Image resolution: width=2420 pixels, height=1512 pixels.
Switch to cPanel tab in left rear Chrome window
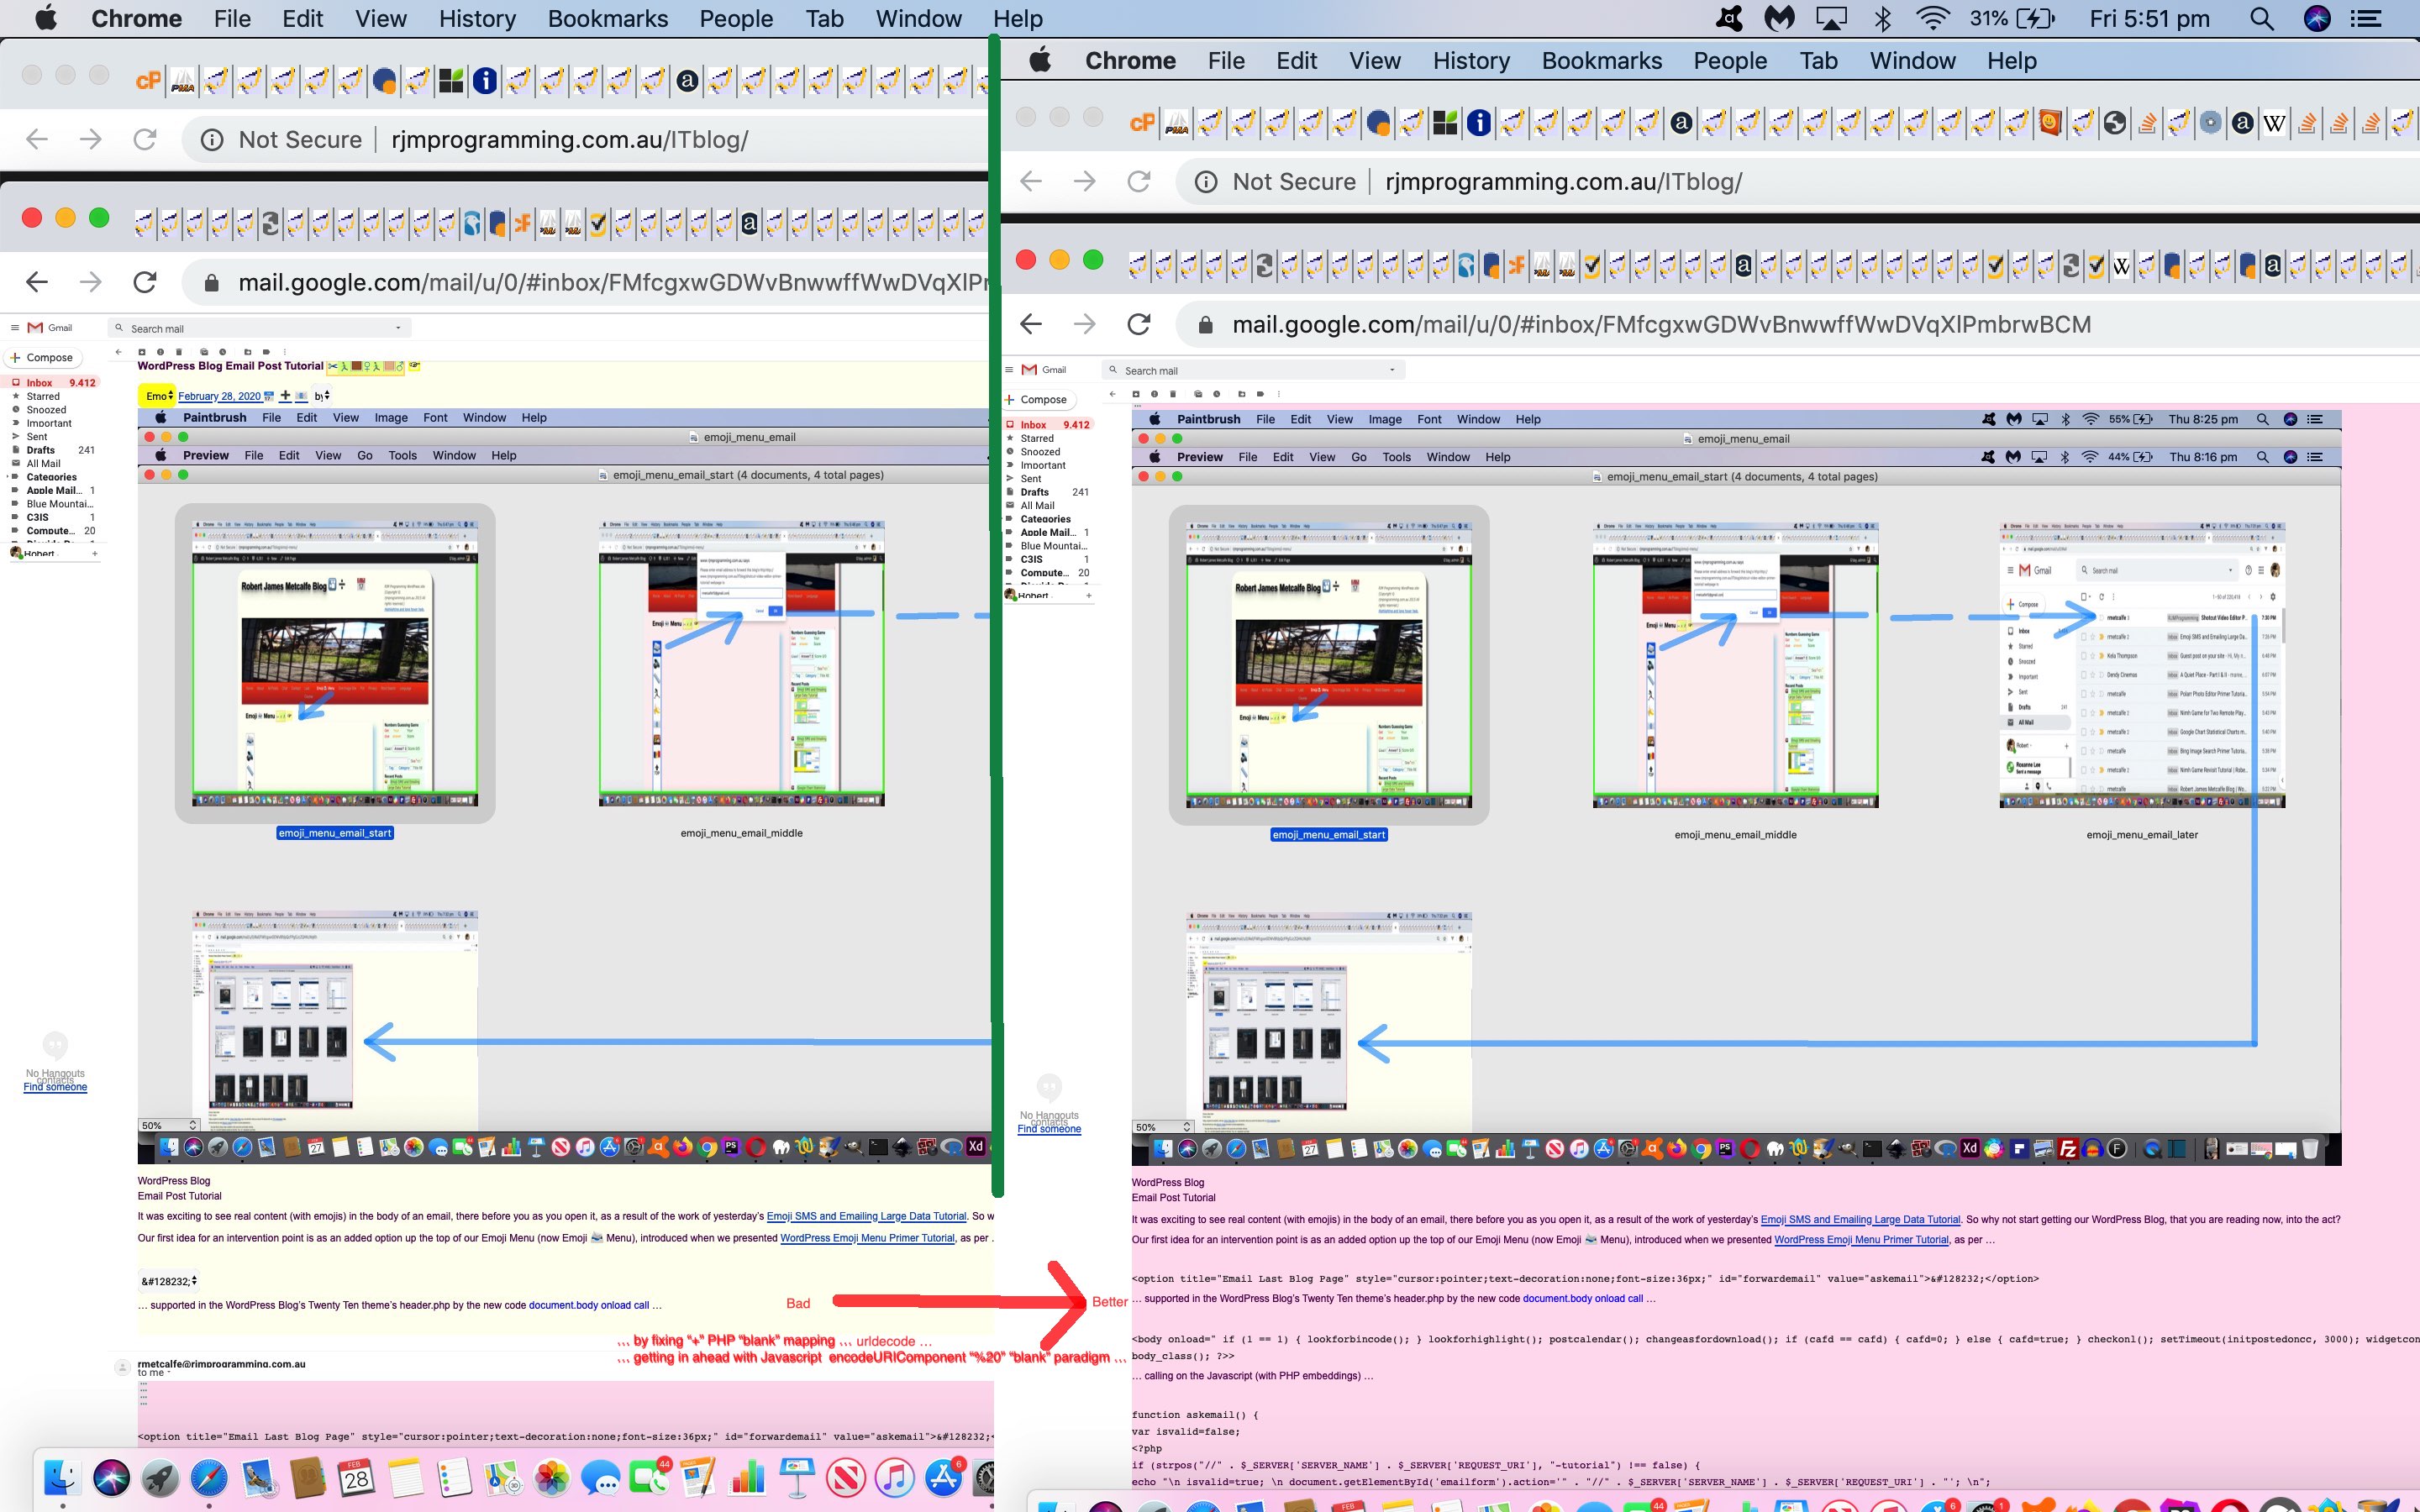pos(148,80)
